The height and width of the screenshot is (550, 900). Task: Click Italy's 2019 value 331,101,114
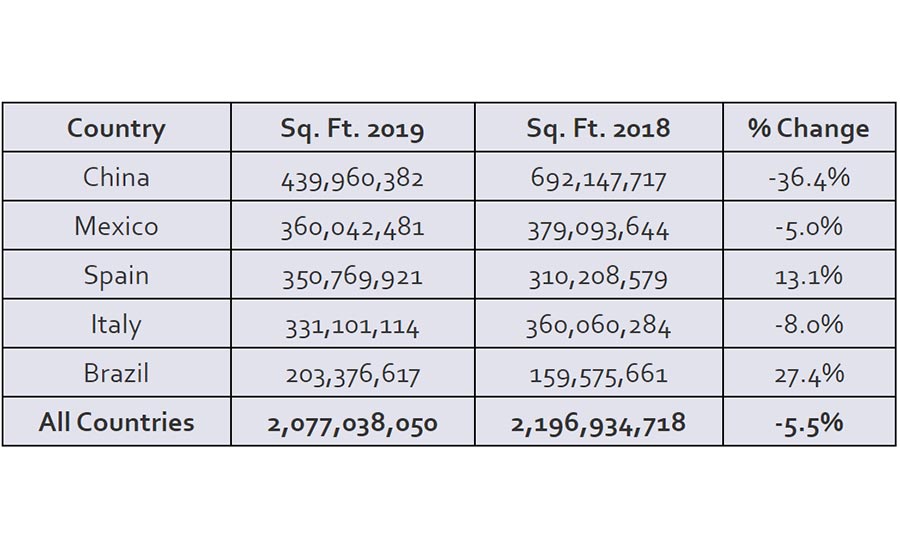[x=352, y=326]
